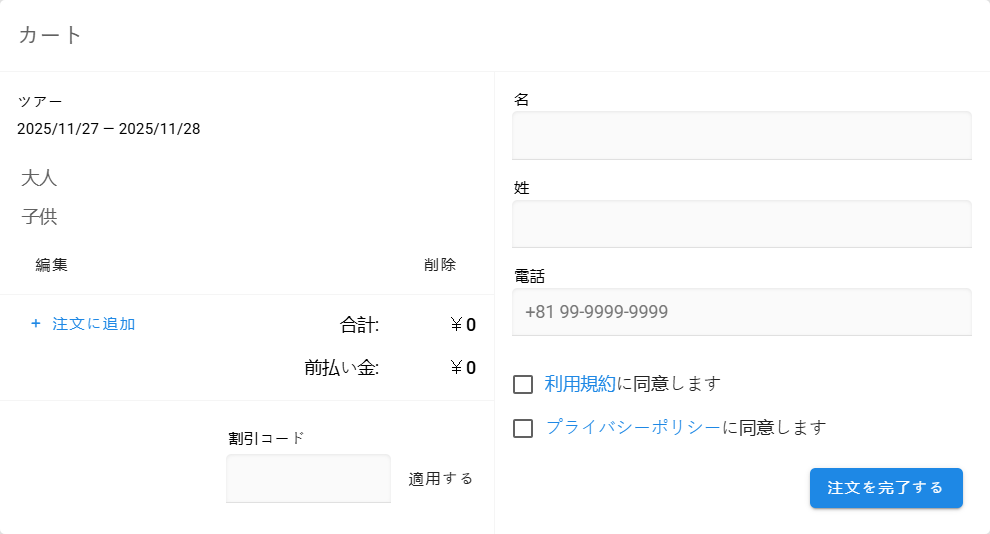Apply the discount code with 適用する
The image size is (990, 534).
pos(441,479)
